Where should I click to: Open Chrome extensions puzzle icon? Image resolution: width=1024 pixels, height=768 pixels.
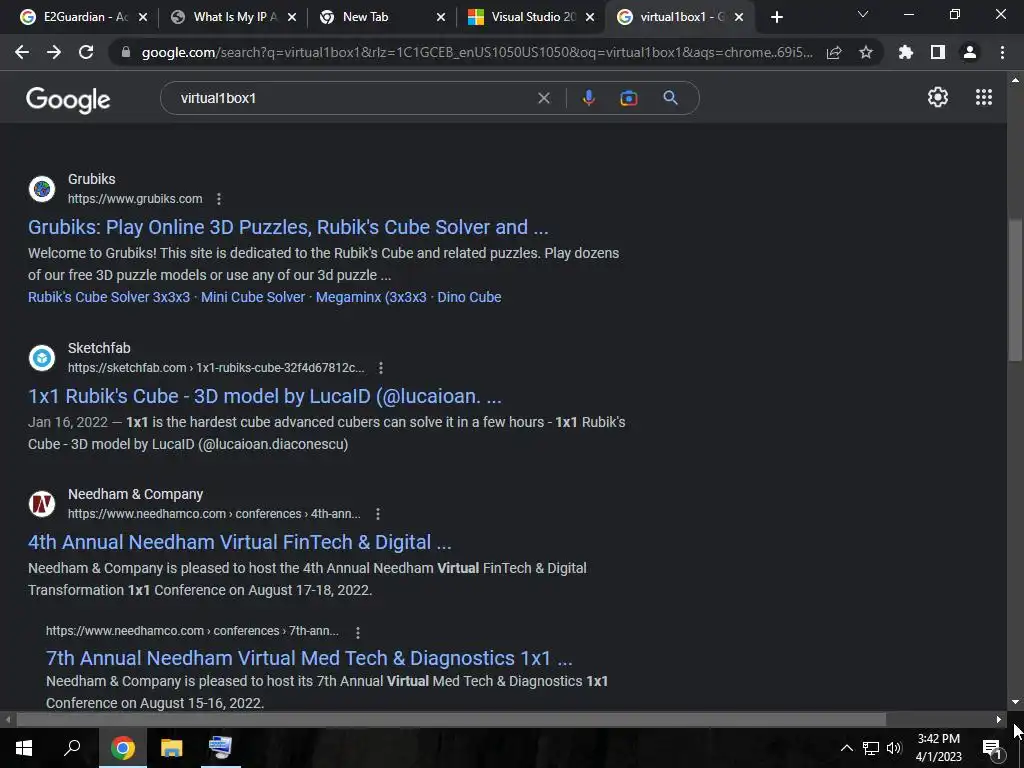(x=906, y=52)
